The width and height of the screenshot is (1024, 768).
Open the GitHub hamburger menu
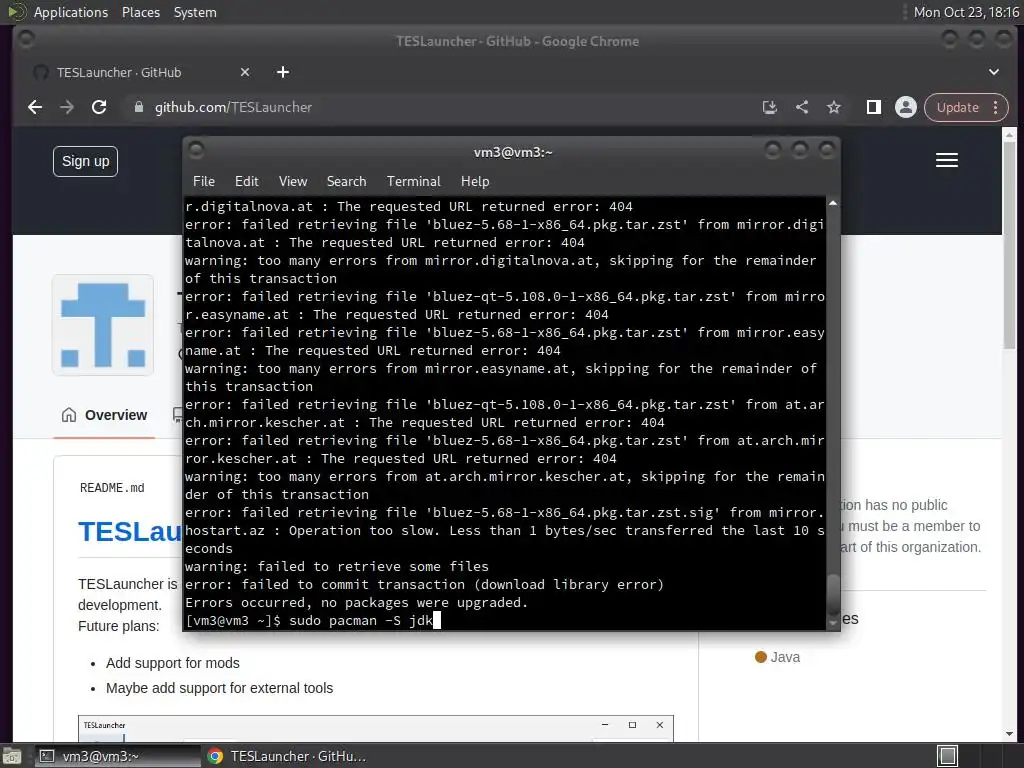pyautogui.click(x=947, y=161)
